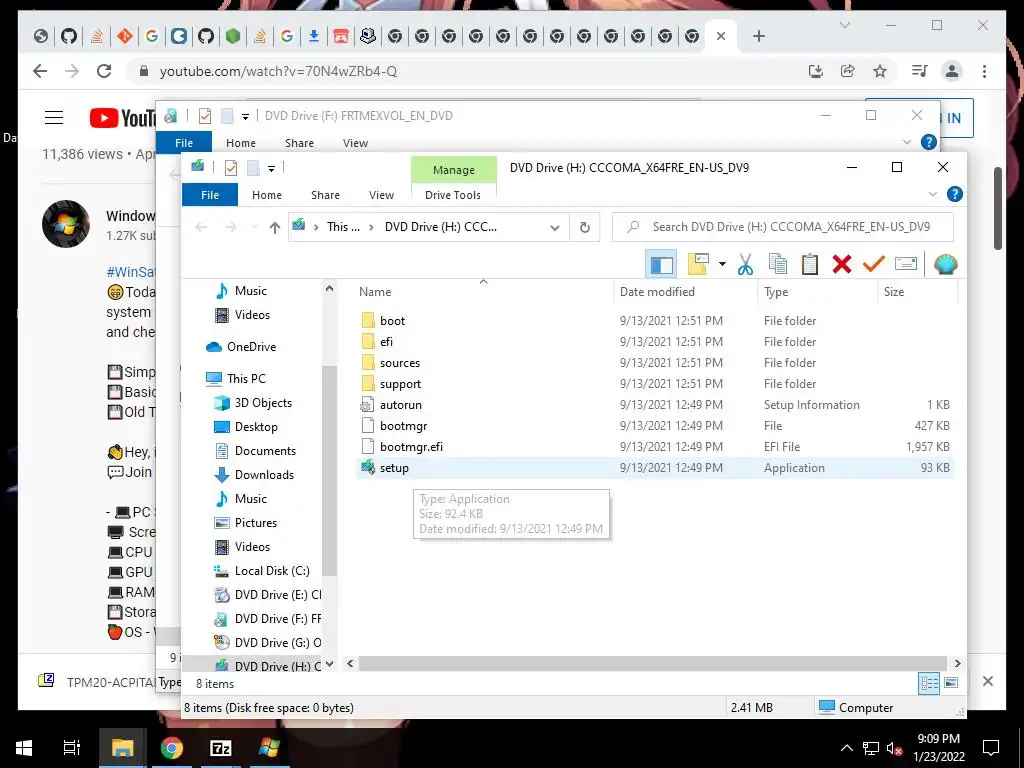Switch to details view using the status bar icon
1024x768 pixels.
pos(929,683)
